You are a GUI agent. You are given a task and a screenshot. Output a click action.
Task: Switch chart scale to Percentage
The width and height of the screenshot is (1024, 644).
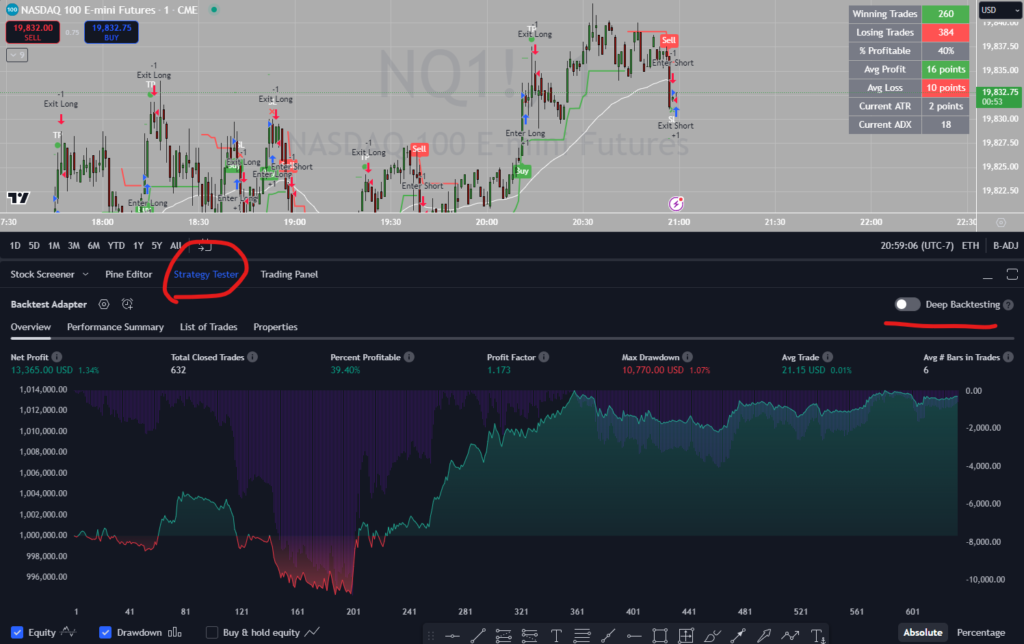[x=981, y=632]
